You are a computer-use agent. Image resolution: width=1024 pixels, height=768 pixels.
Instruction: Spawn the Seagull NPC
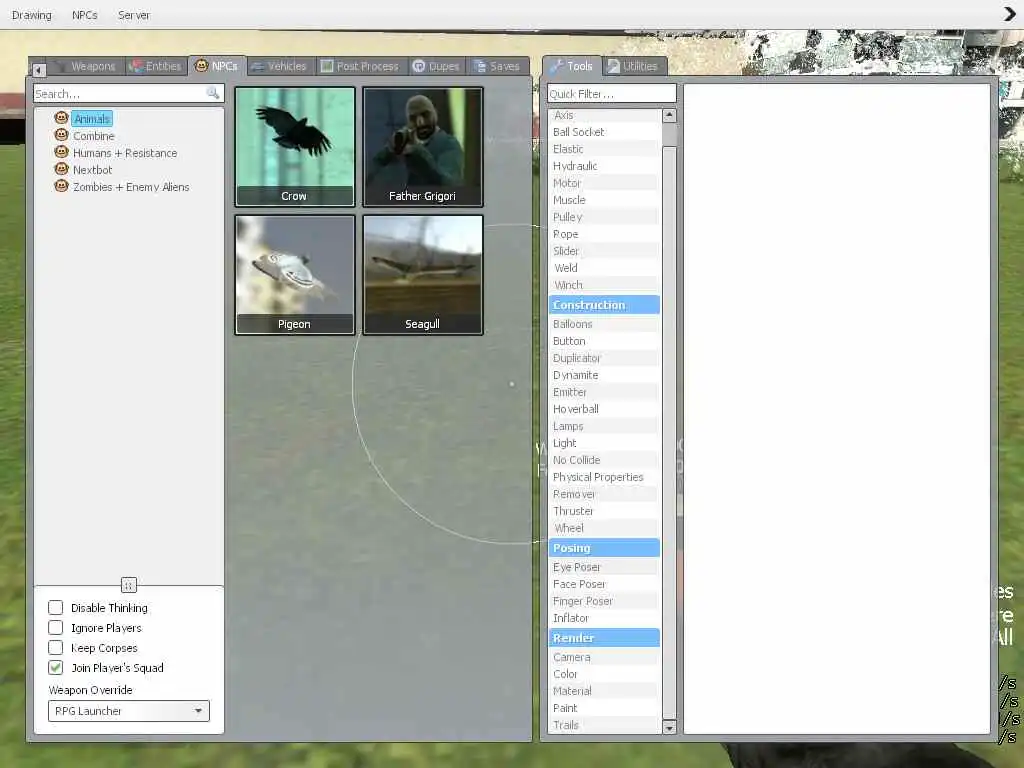click(423, 275)
